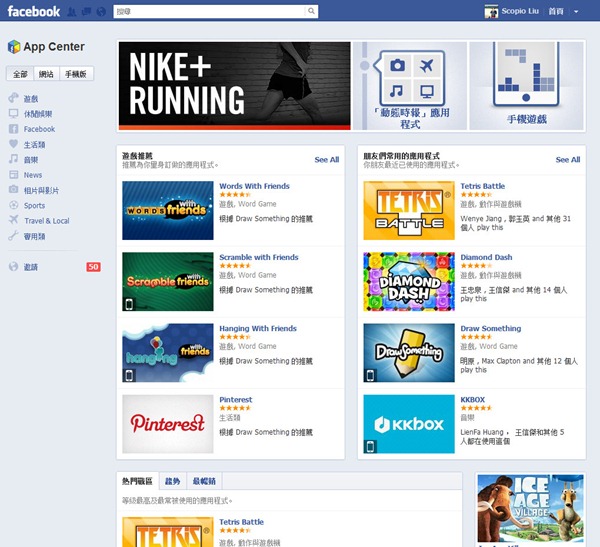600x547 pixels.
Task: Open Tetris Battle link in bottom list
Action: (241, 522)
